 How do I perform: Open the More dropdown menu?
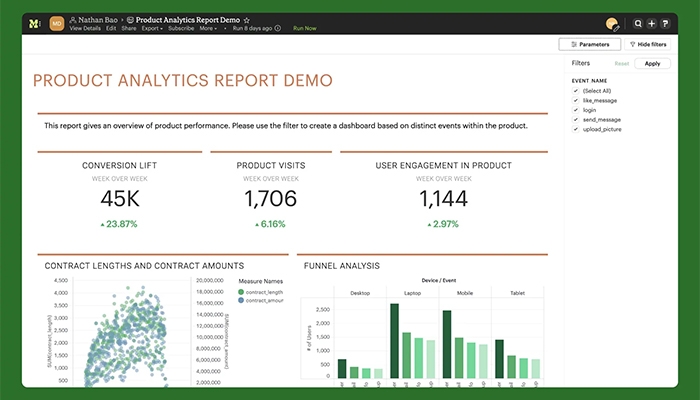[208, 29]
